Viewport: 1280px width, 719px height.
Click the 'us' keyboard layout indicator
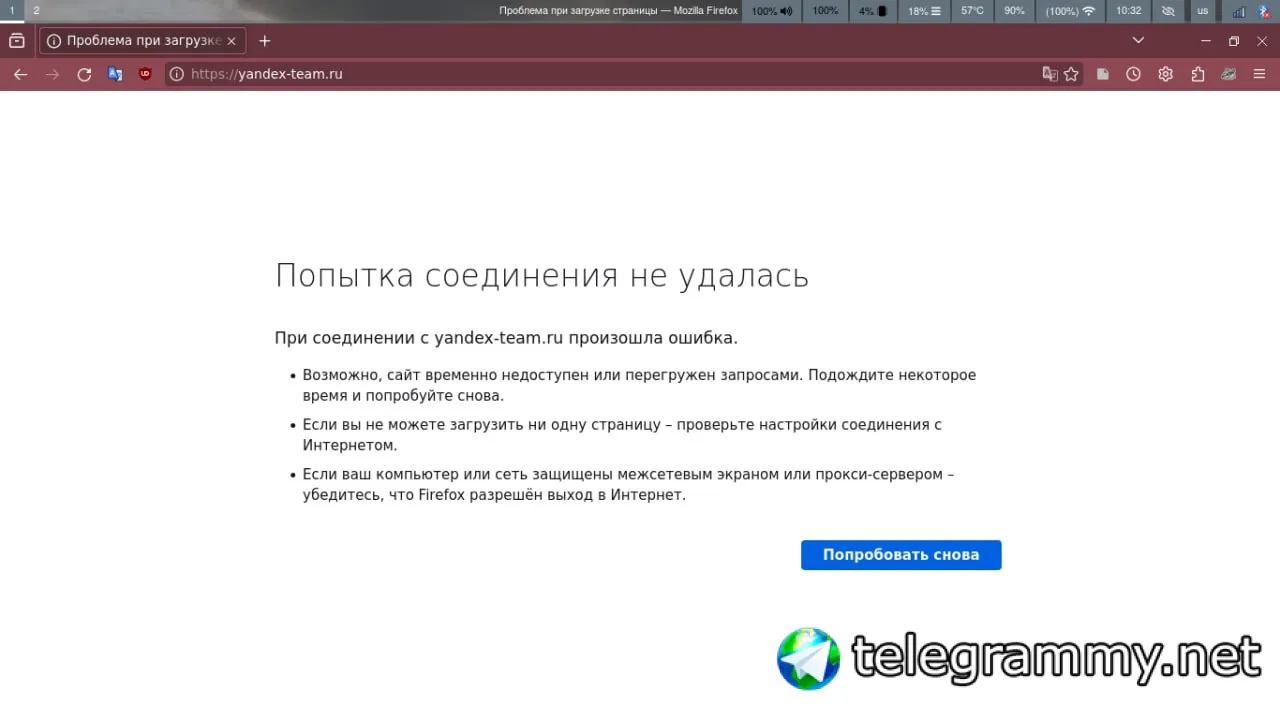[x=1202, y=11]
